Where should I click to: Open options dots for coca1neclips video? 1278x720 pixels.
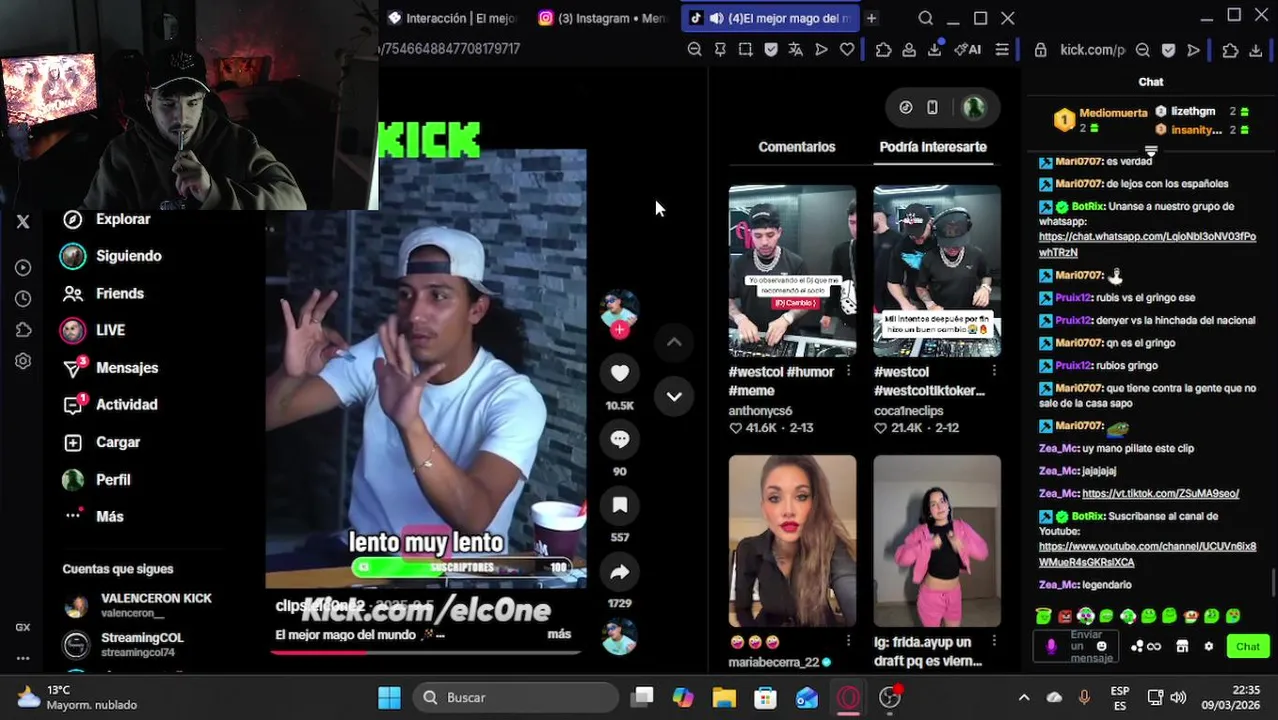(993, 371)
